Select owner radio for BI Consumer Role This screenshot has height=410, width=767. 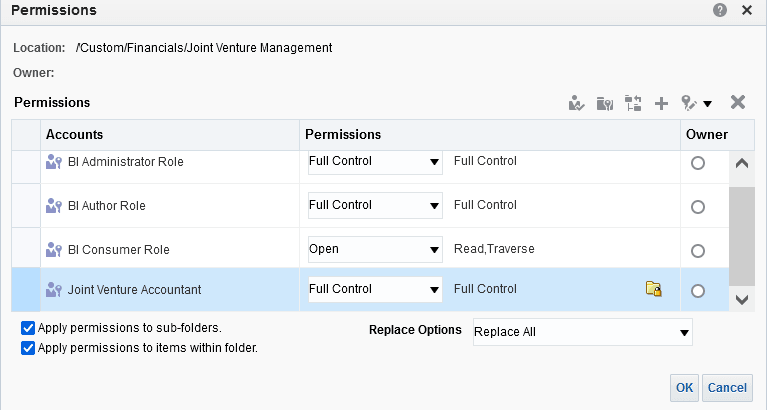[x=698, y=250]
